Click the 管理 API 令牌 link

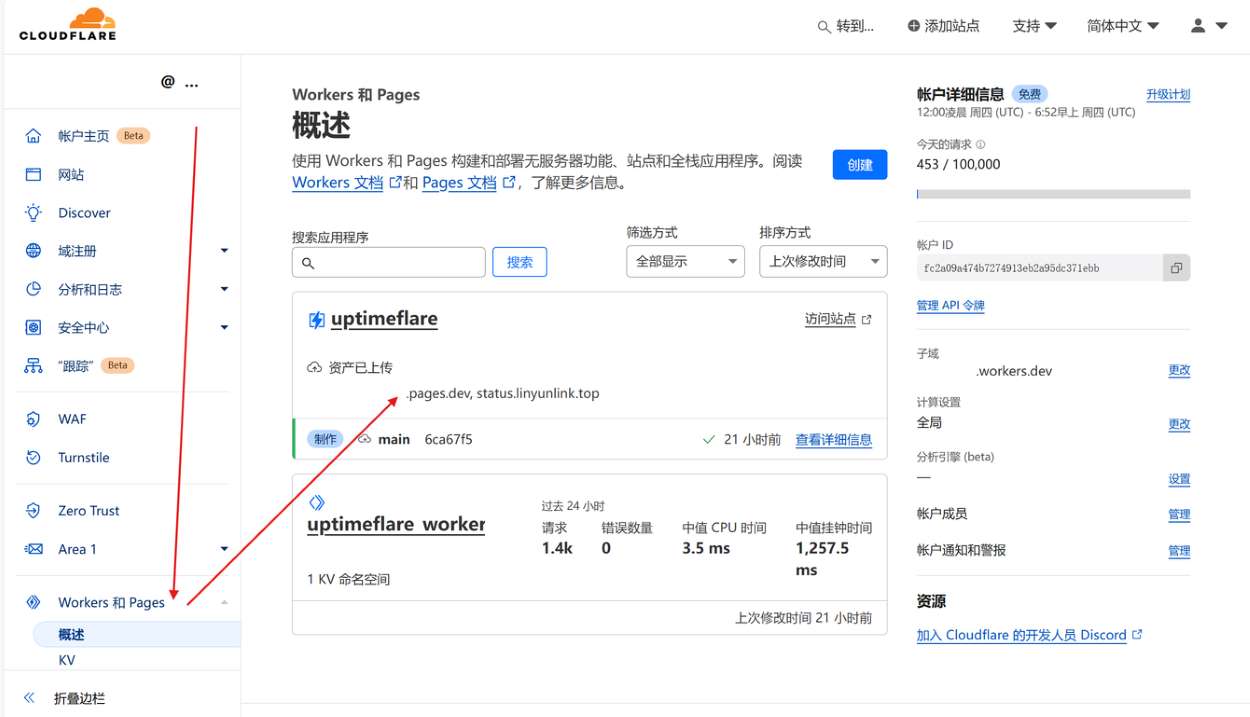click(x=951, y=306)
